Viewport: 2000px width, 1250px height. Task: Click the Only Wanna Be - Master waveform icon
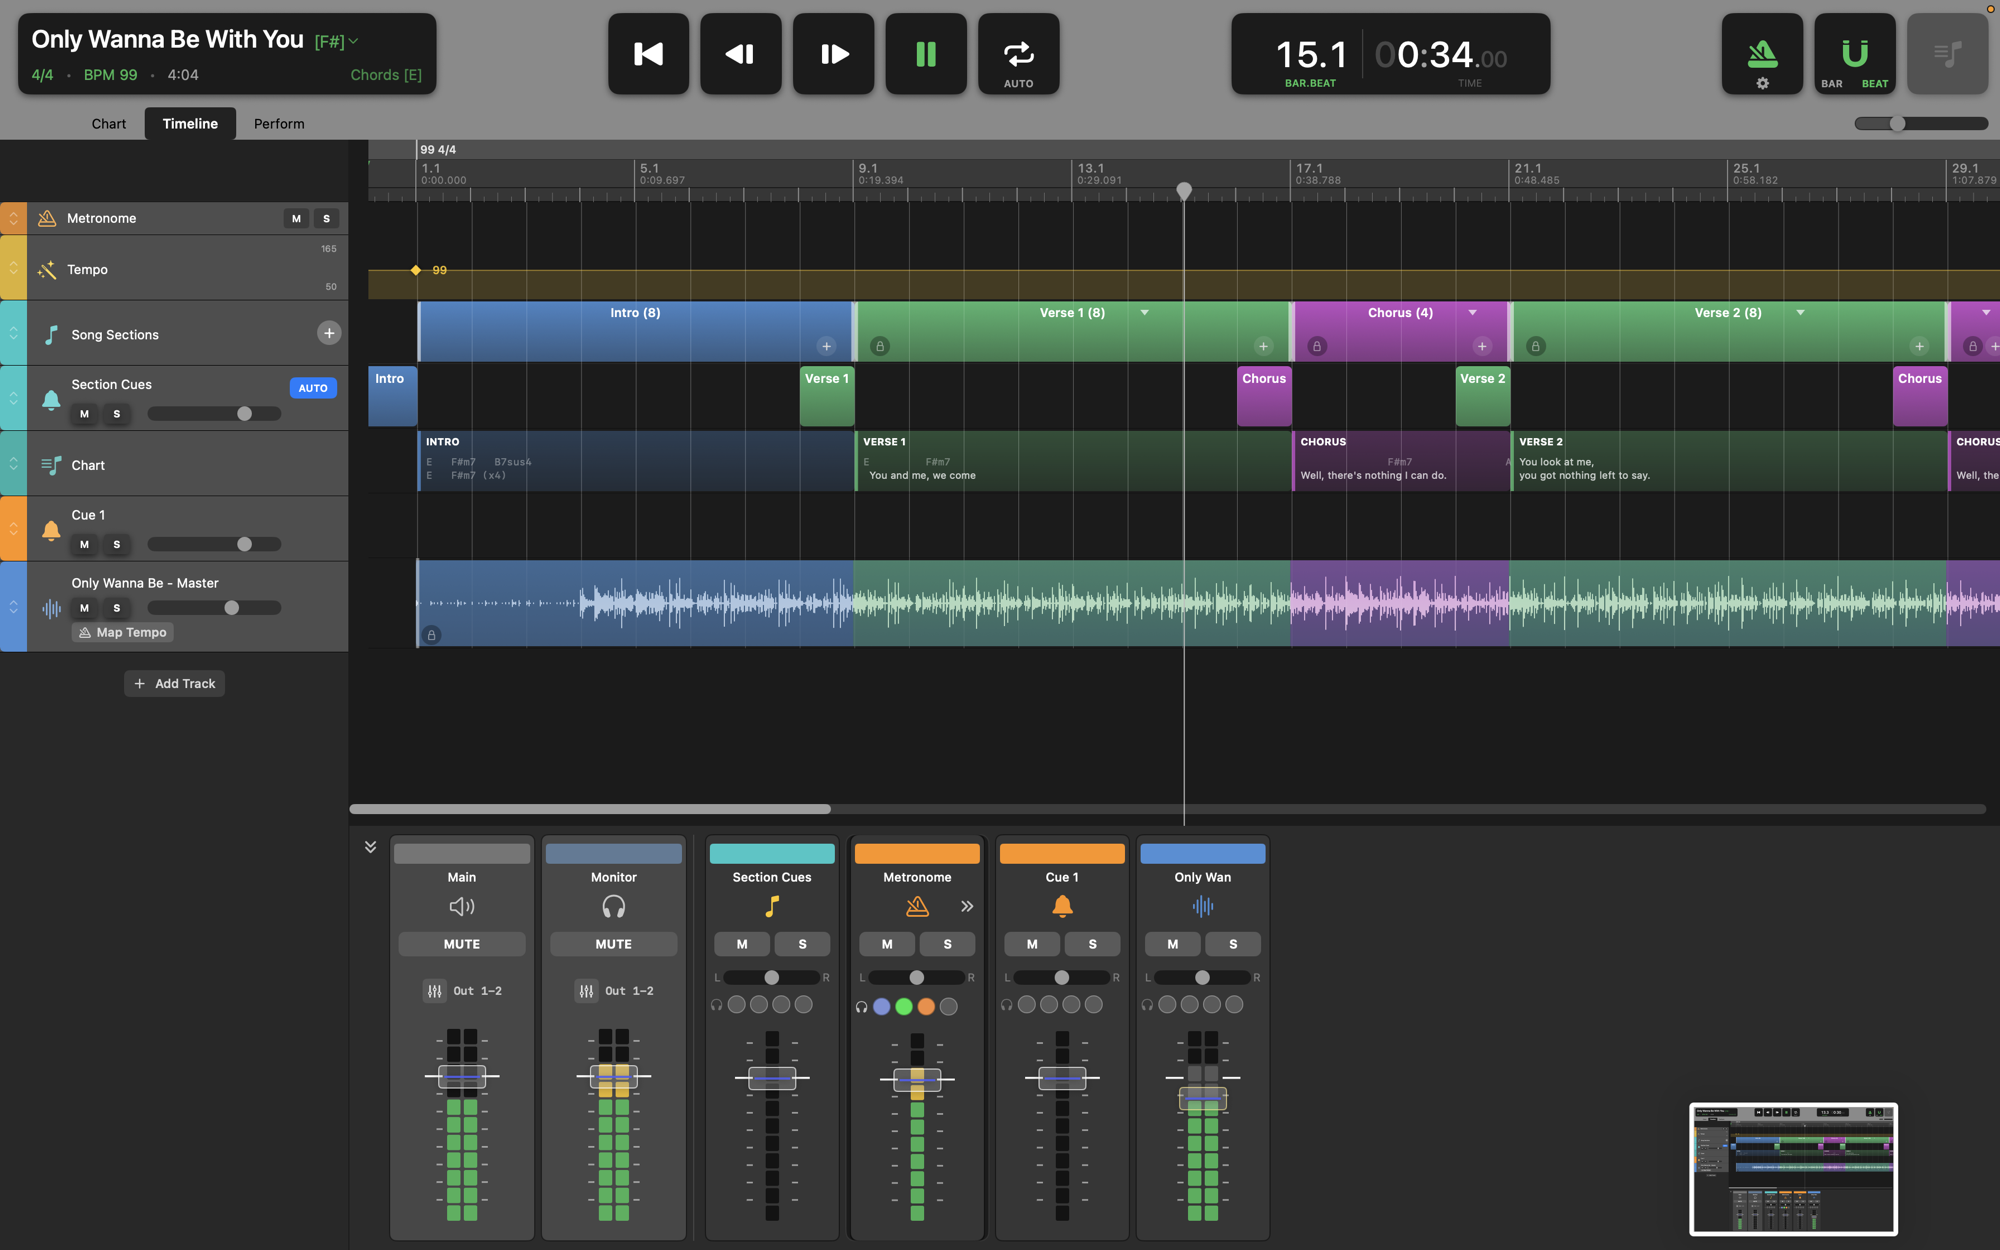click(51, 608)
